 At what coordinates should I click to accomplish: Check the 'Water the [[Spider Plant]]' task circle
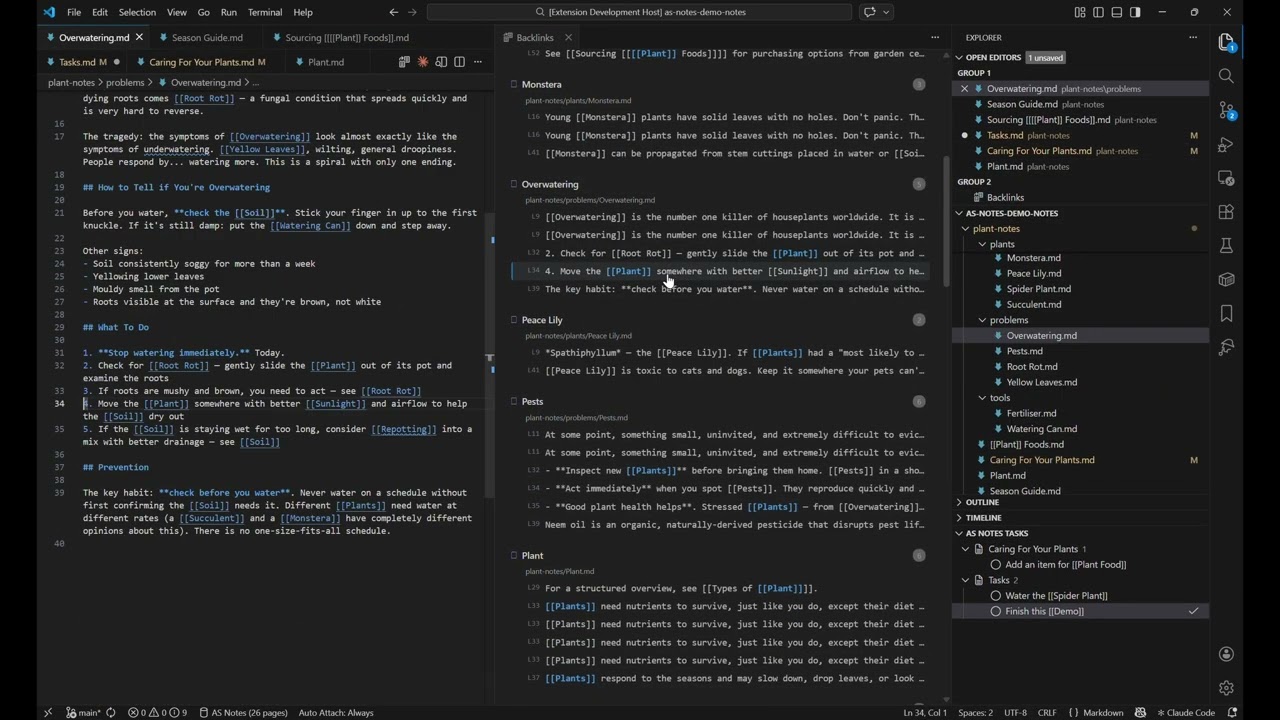(x=995, y=596)
